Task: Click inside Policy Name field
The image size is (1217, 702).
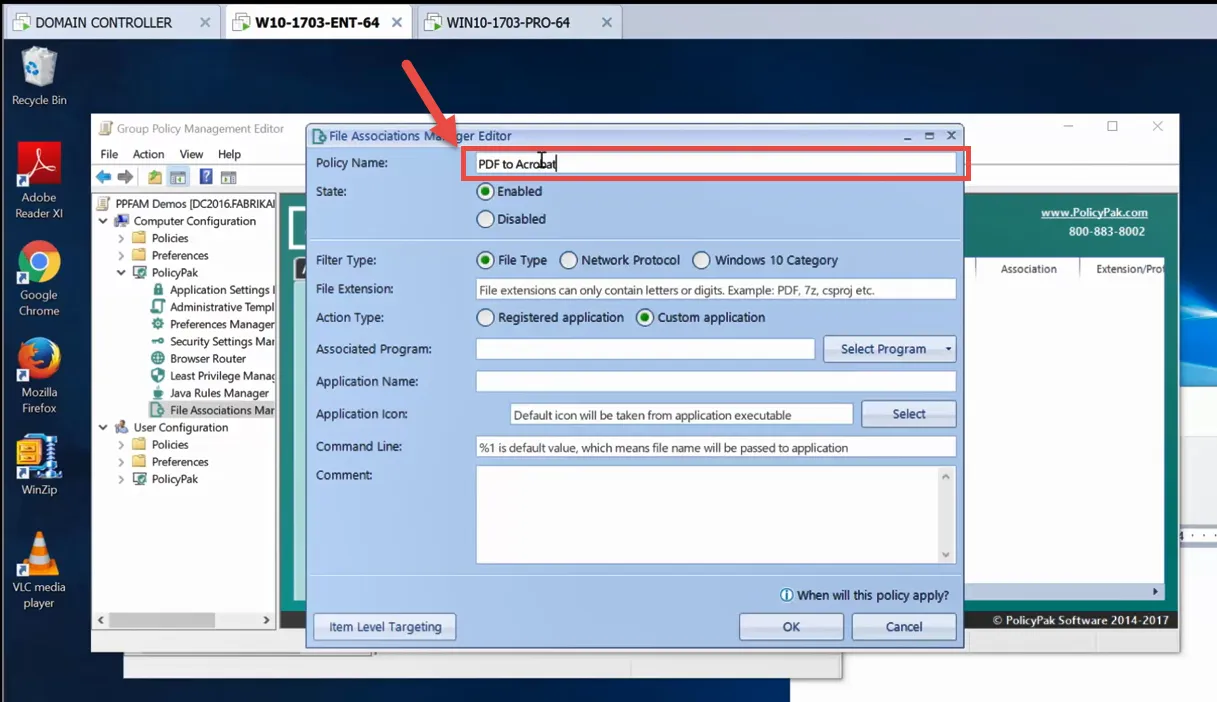Action: point(715,163)
